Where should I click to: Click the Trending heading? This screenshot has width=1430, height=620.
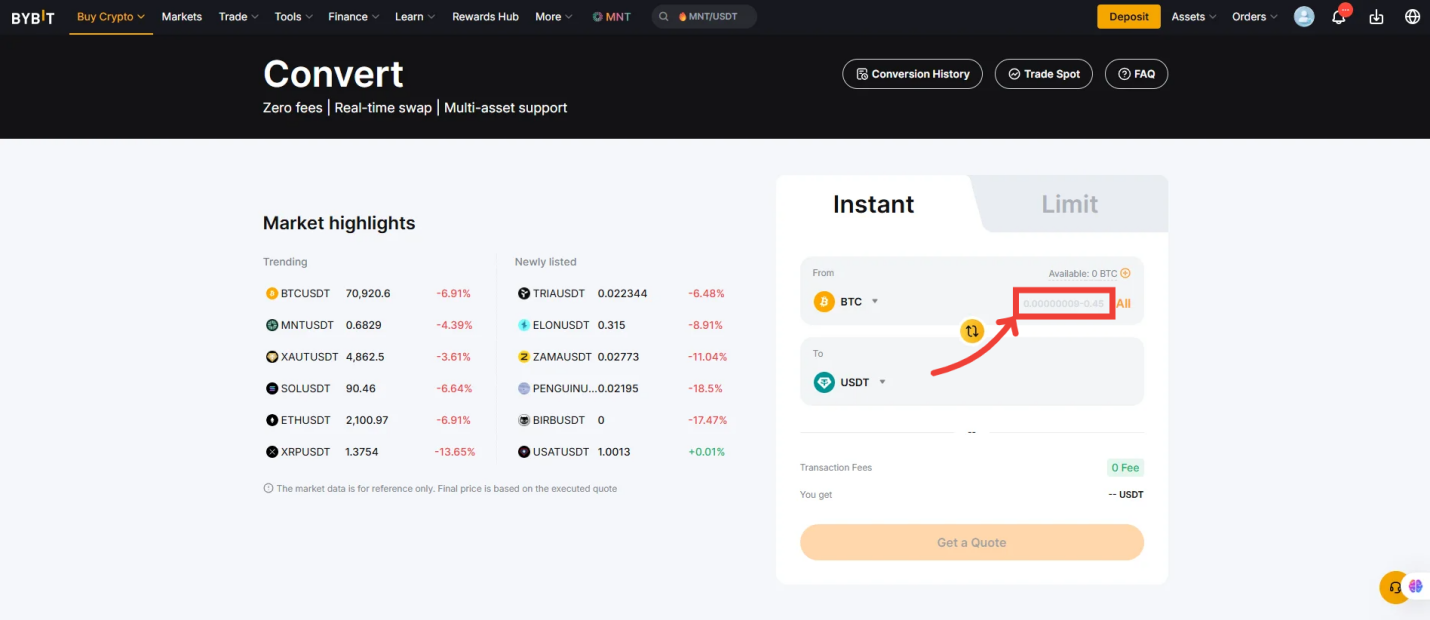[x=285, y=262]
